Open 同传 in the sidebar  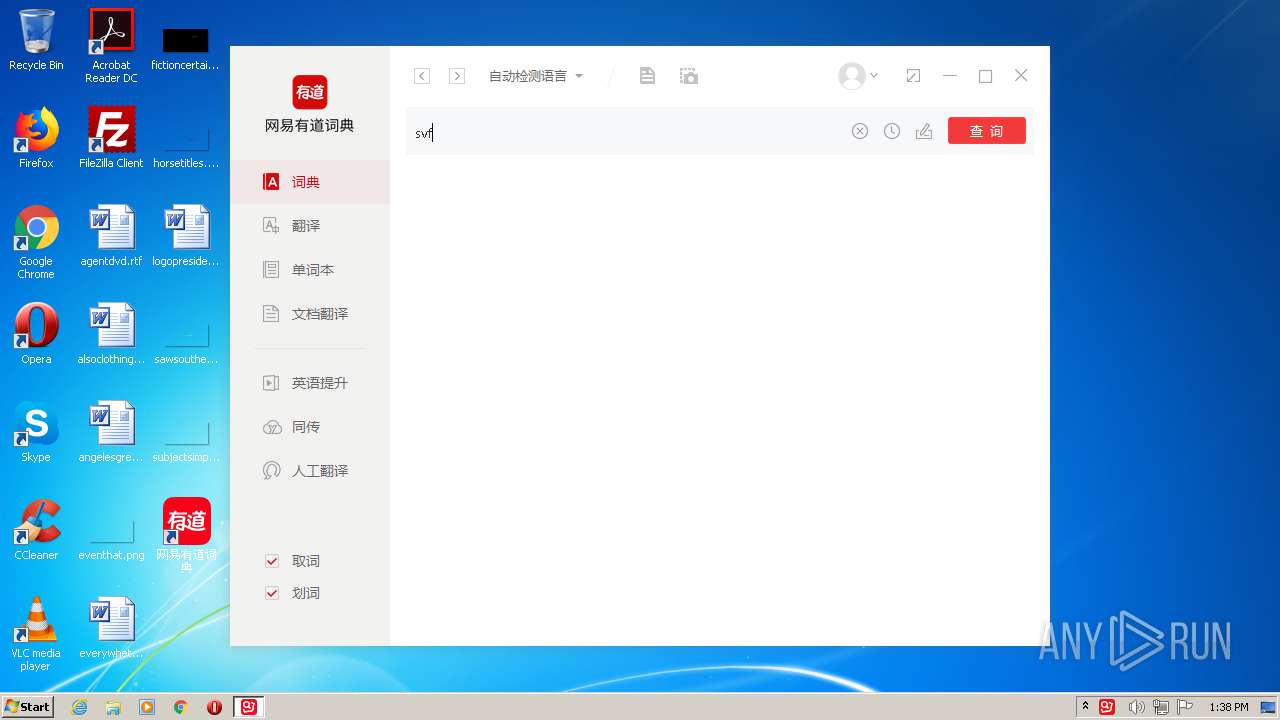click(x=310, y=427)
